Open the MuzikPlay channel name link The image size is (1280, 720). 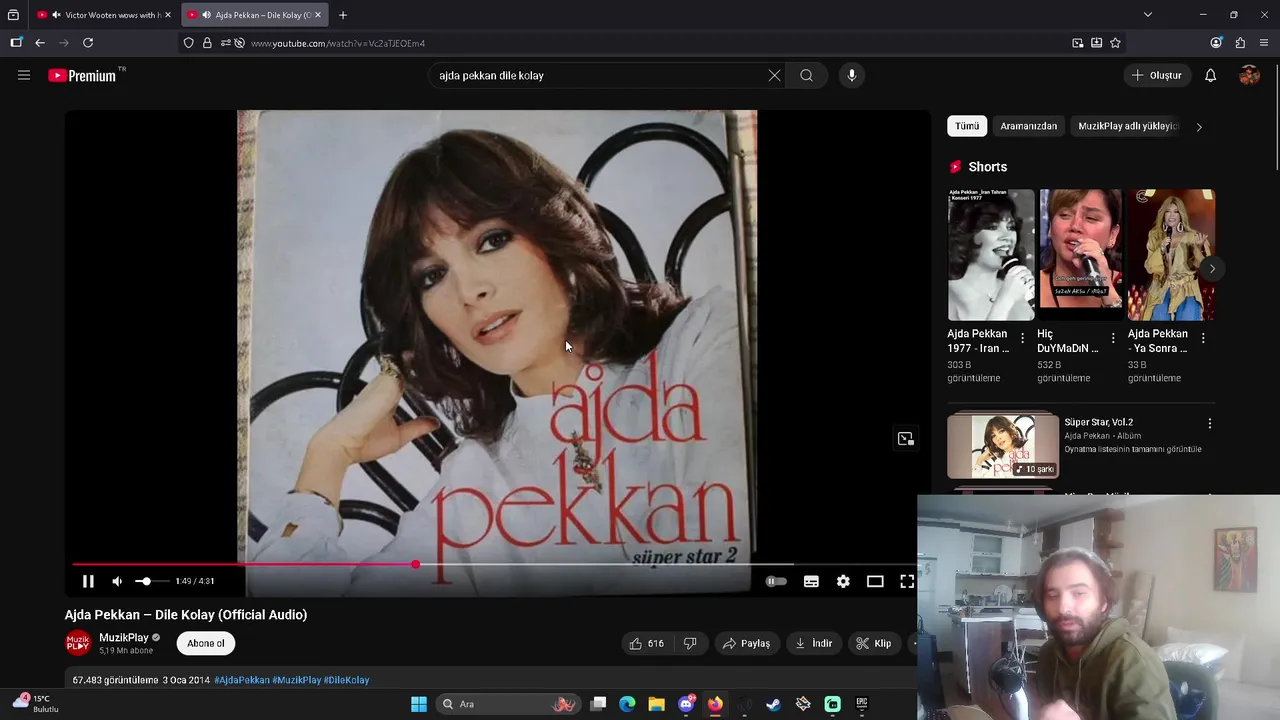123,637
